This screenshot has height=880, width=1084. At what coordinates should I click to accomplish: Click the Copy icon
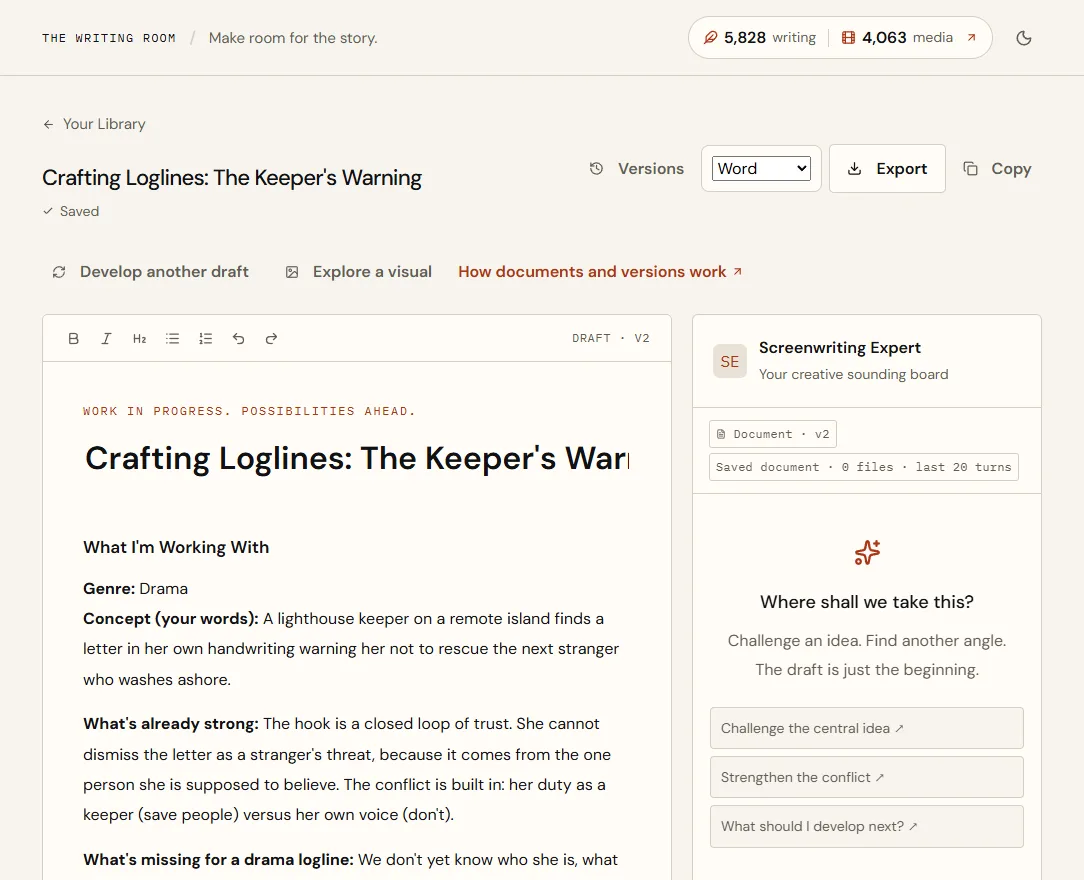(x=971, y=169)
